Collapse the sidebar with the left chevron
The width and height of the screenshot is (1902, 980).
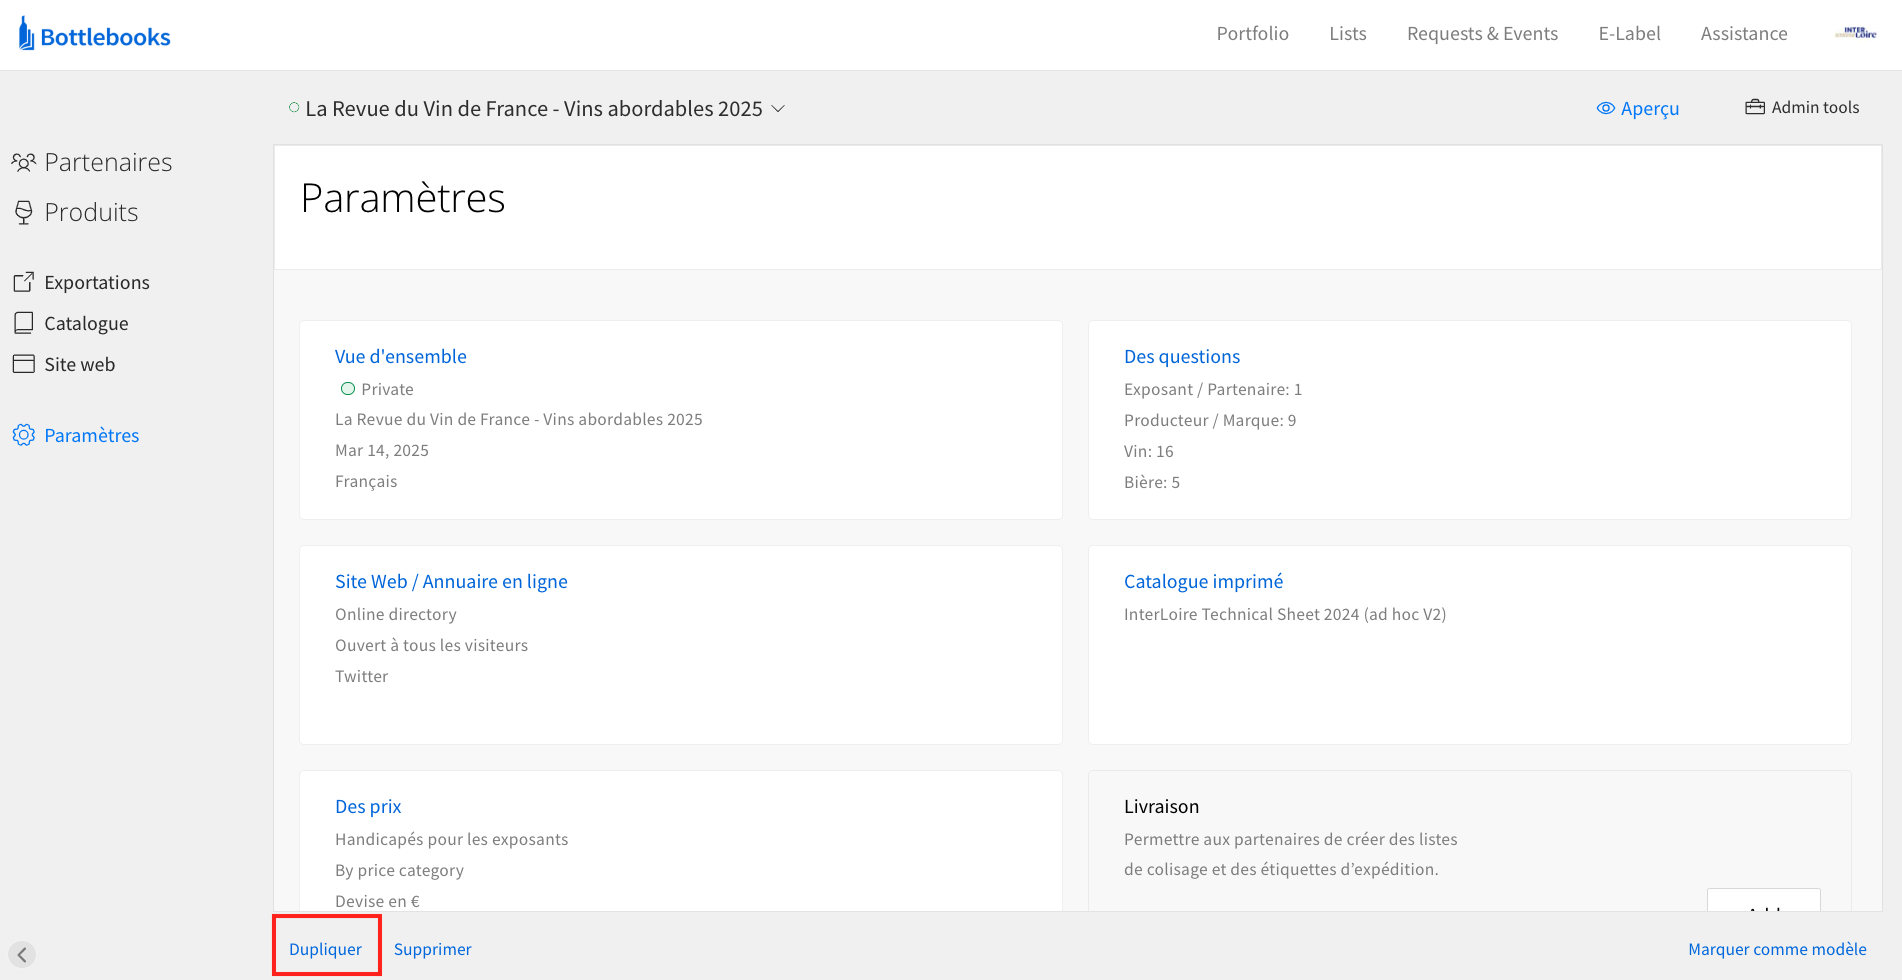point(22,954)
